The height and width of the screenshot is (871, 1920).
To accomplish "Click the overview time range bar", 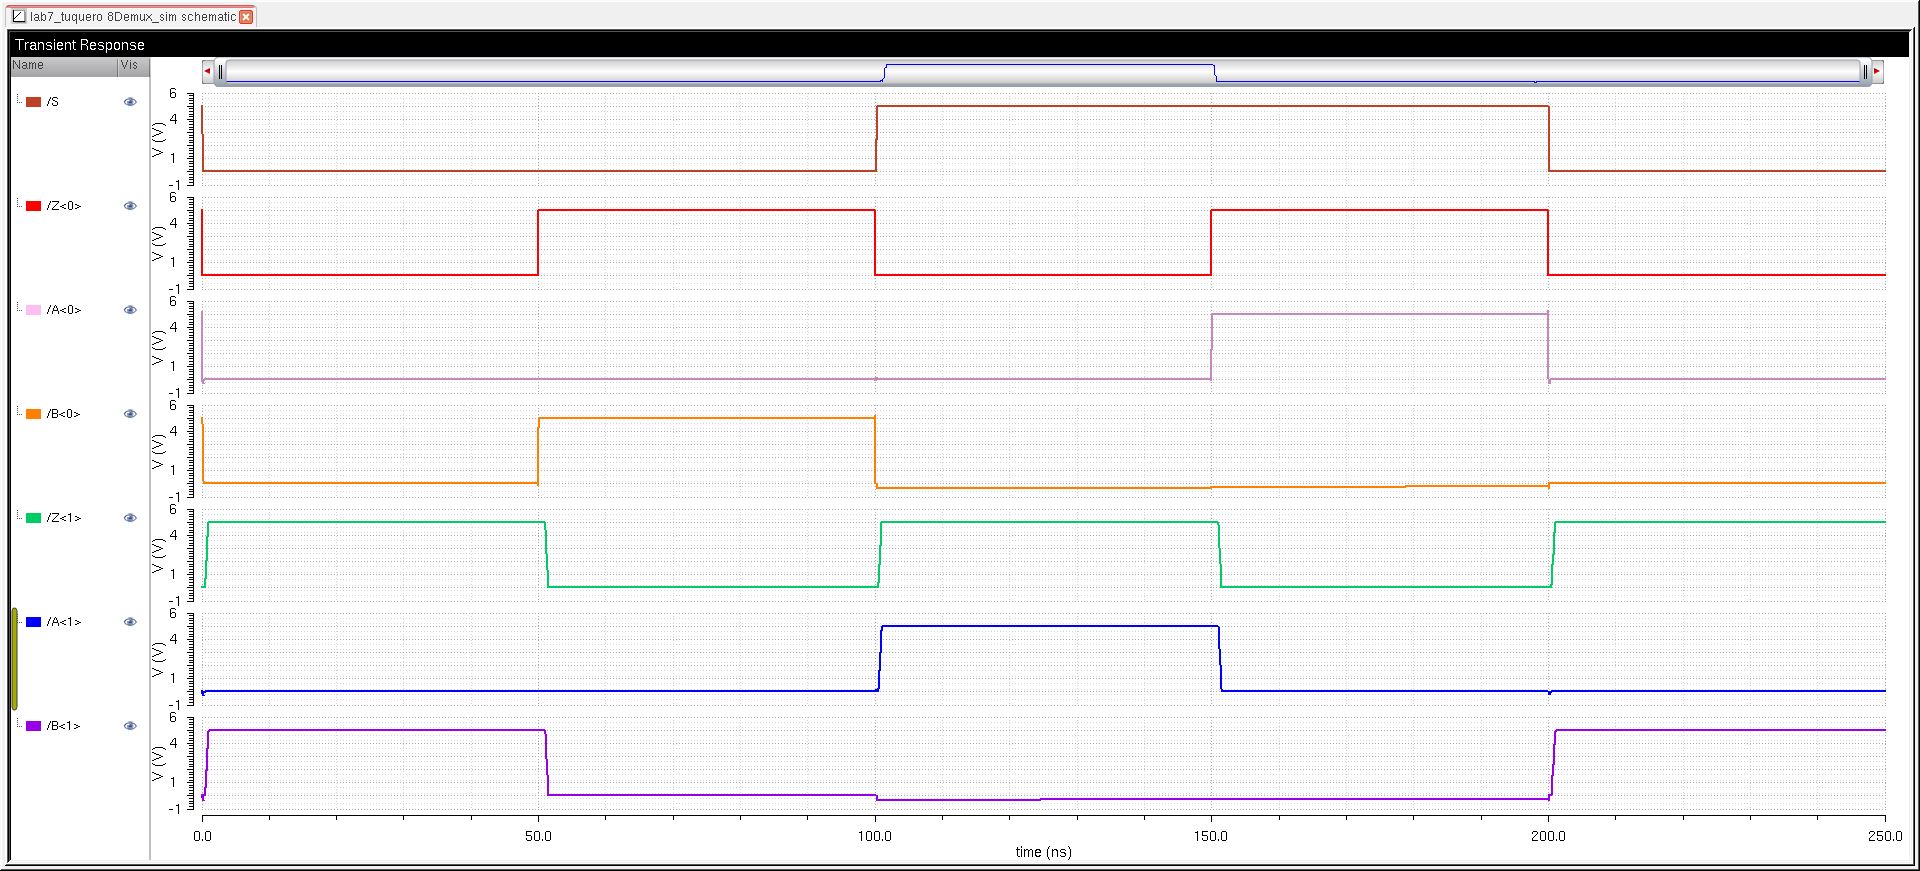I will coord(1043,71).
